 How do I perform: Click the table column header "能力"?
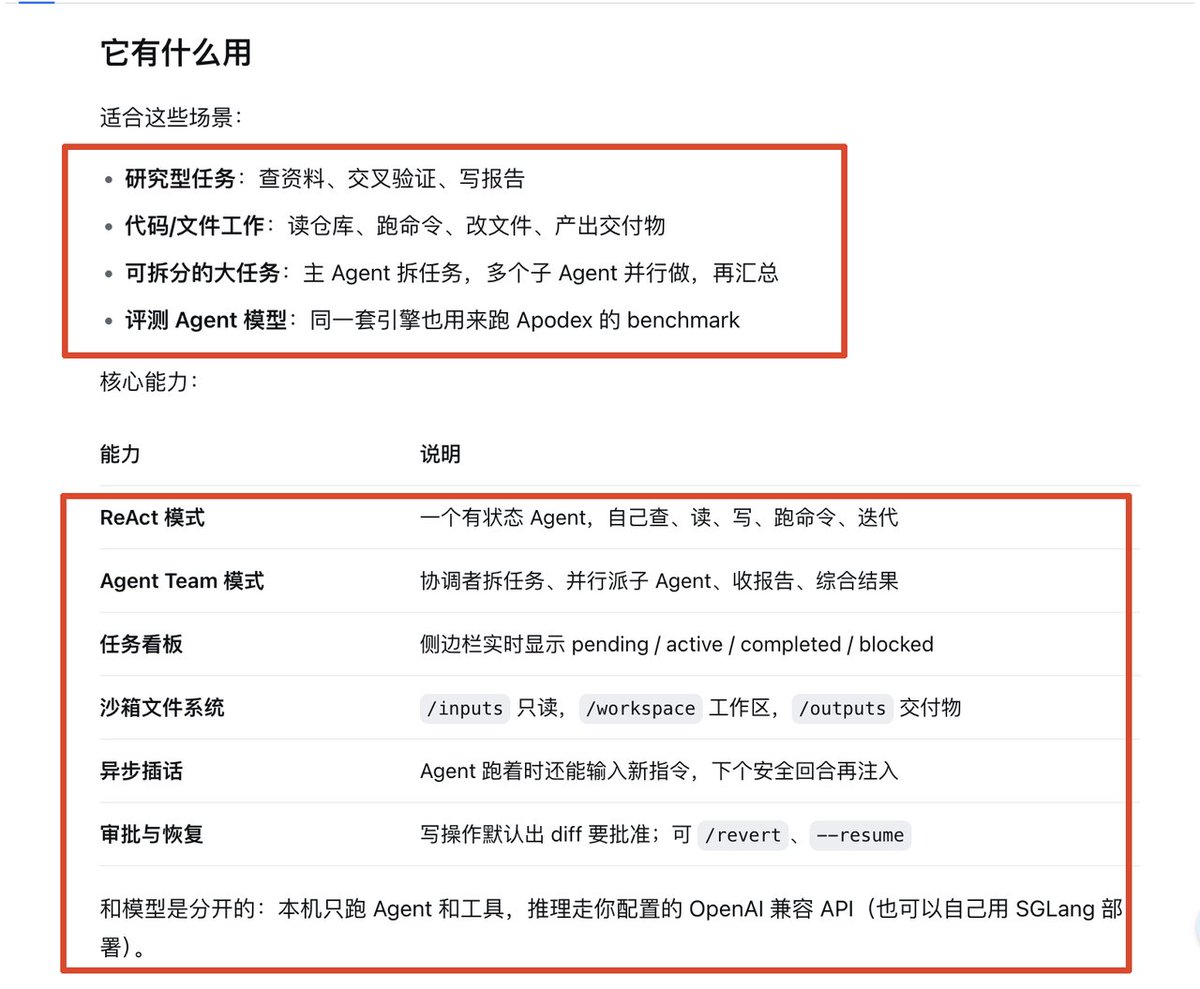pyautogui.click(x=120, y=455)
